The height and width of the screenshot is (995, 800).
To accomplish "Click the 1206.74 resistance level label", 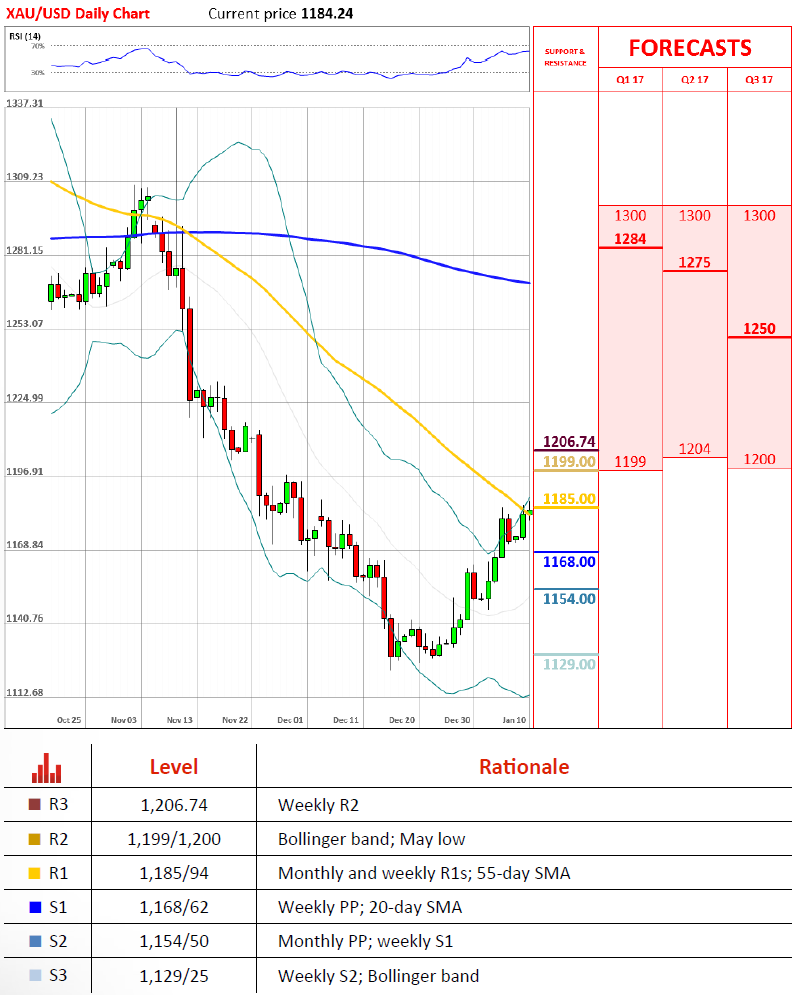I will point(569,441).
